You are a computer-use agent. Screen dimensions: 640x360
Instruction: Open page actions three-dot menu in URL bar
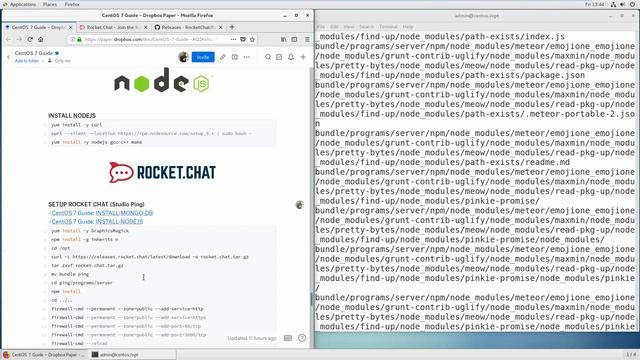coord(233,39)
